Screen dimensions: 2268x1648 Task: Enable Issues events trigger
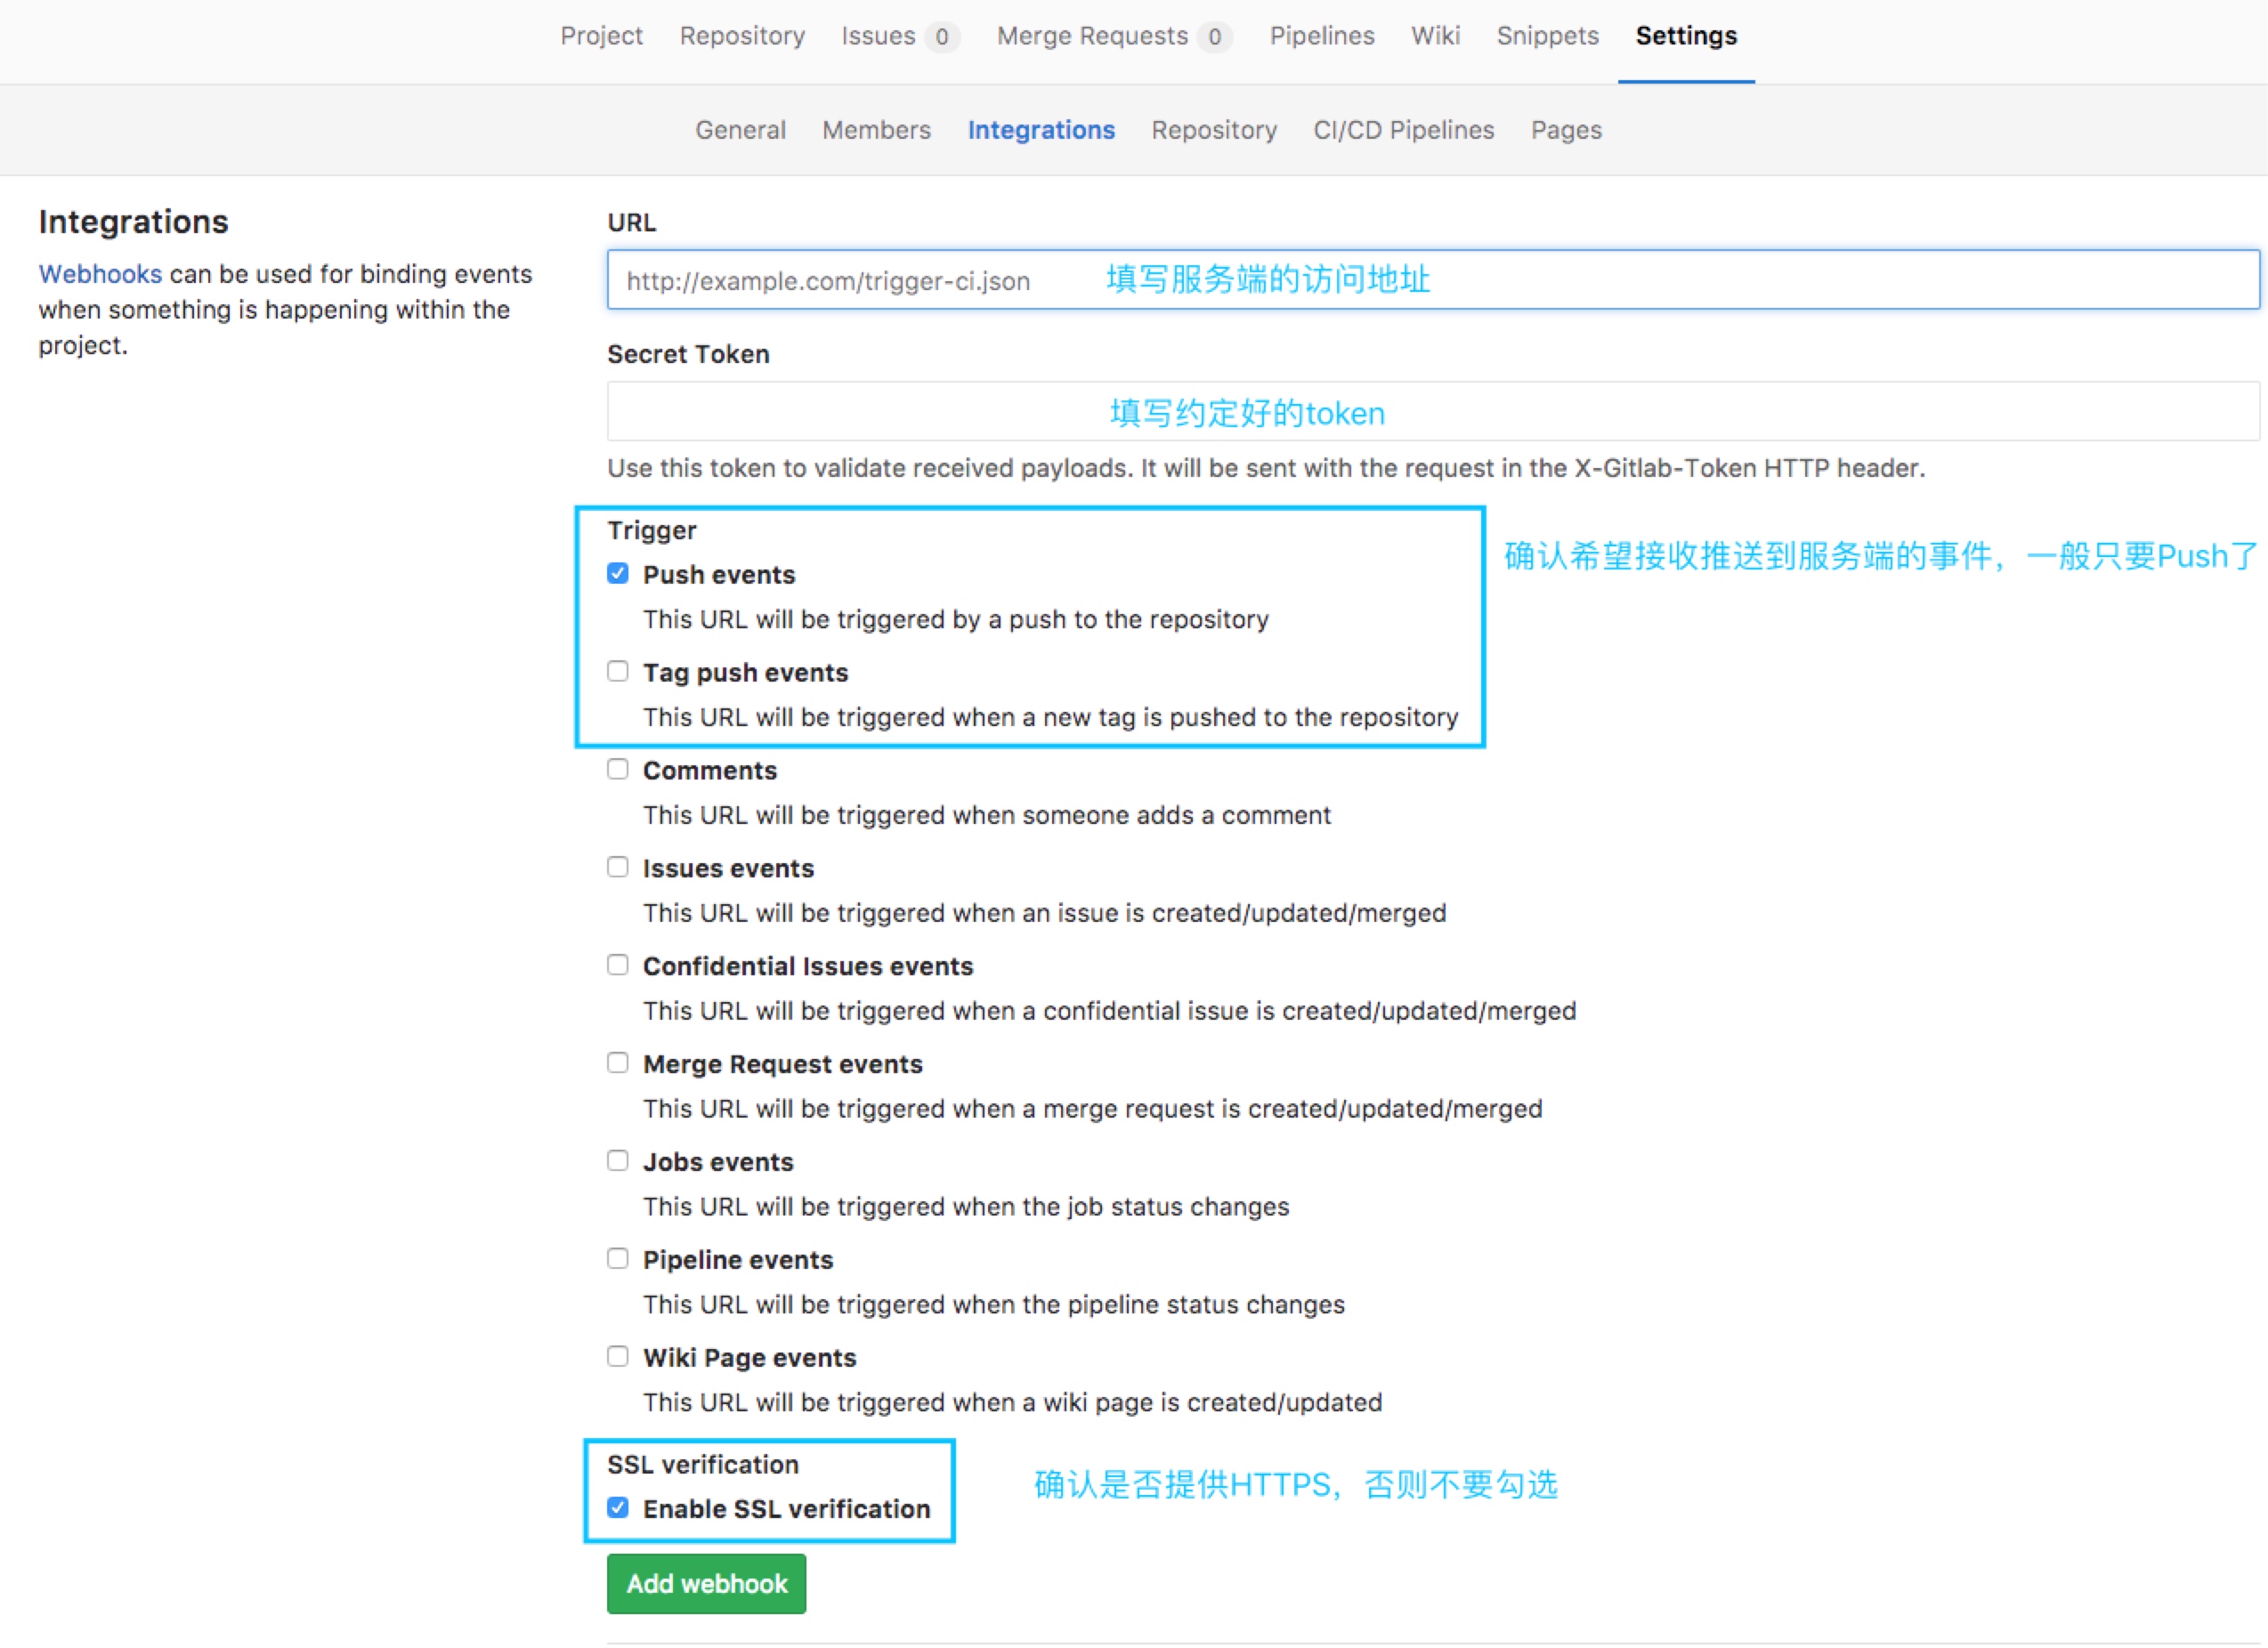click(x=618, y=868)
